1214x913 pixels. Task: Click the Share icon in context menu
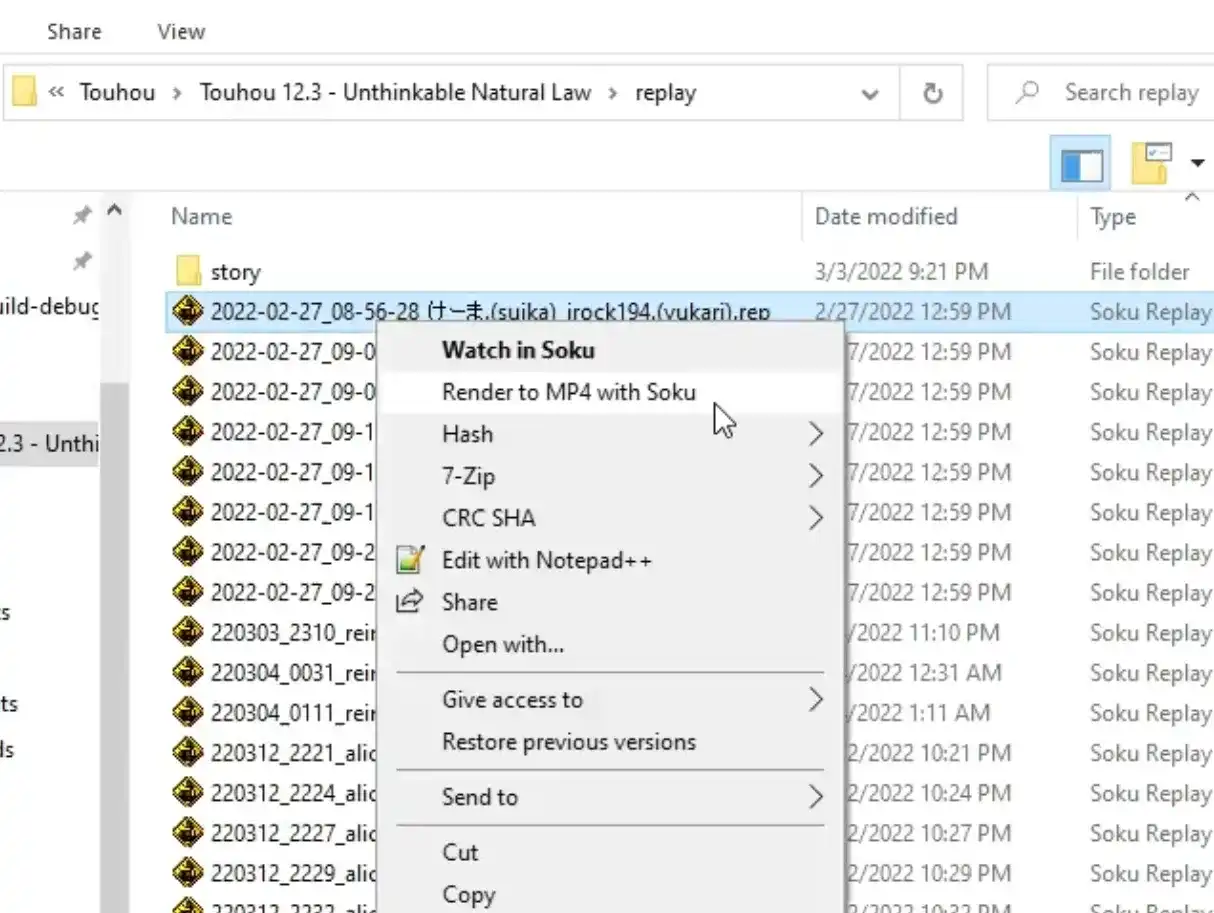tap(410, 602)
